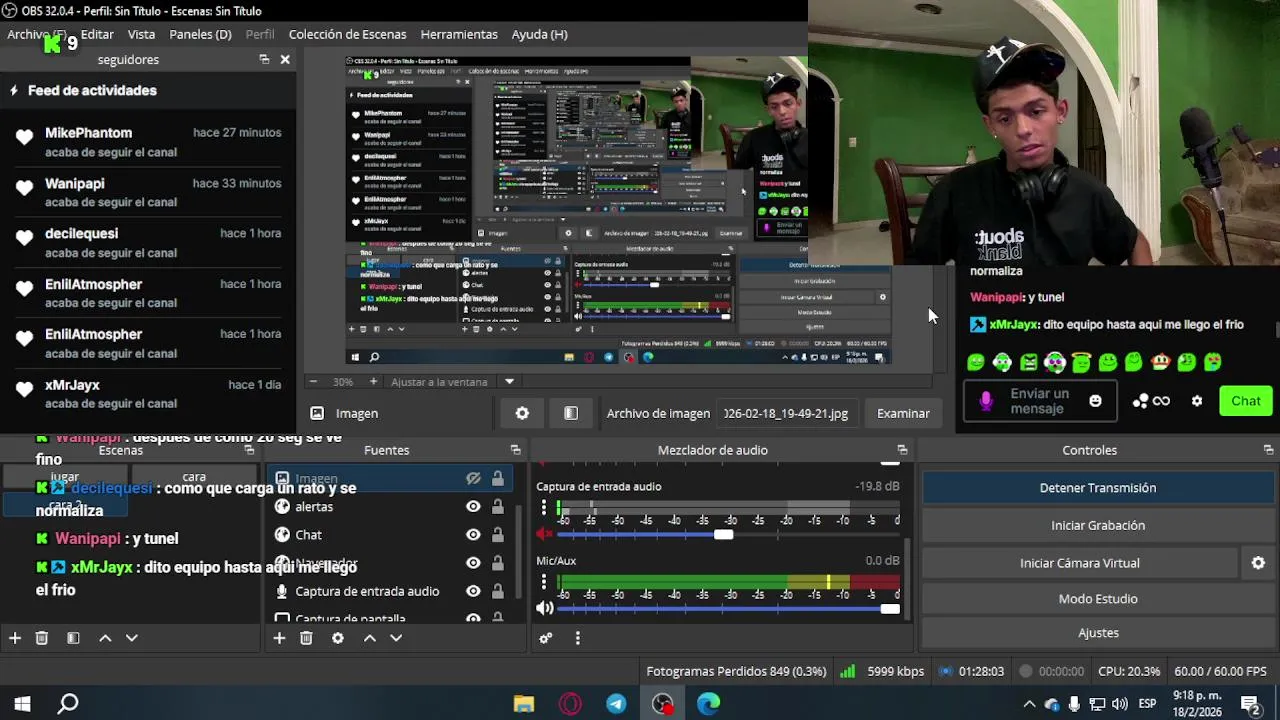Open Telegram from the Windows taskbar
This screenshot has height=720, width=1280.
click(616, 704)
